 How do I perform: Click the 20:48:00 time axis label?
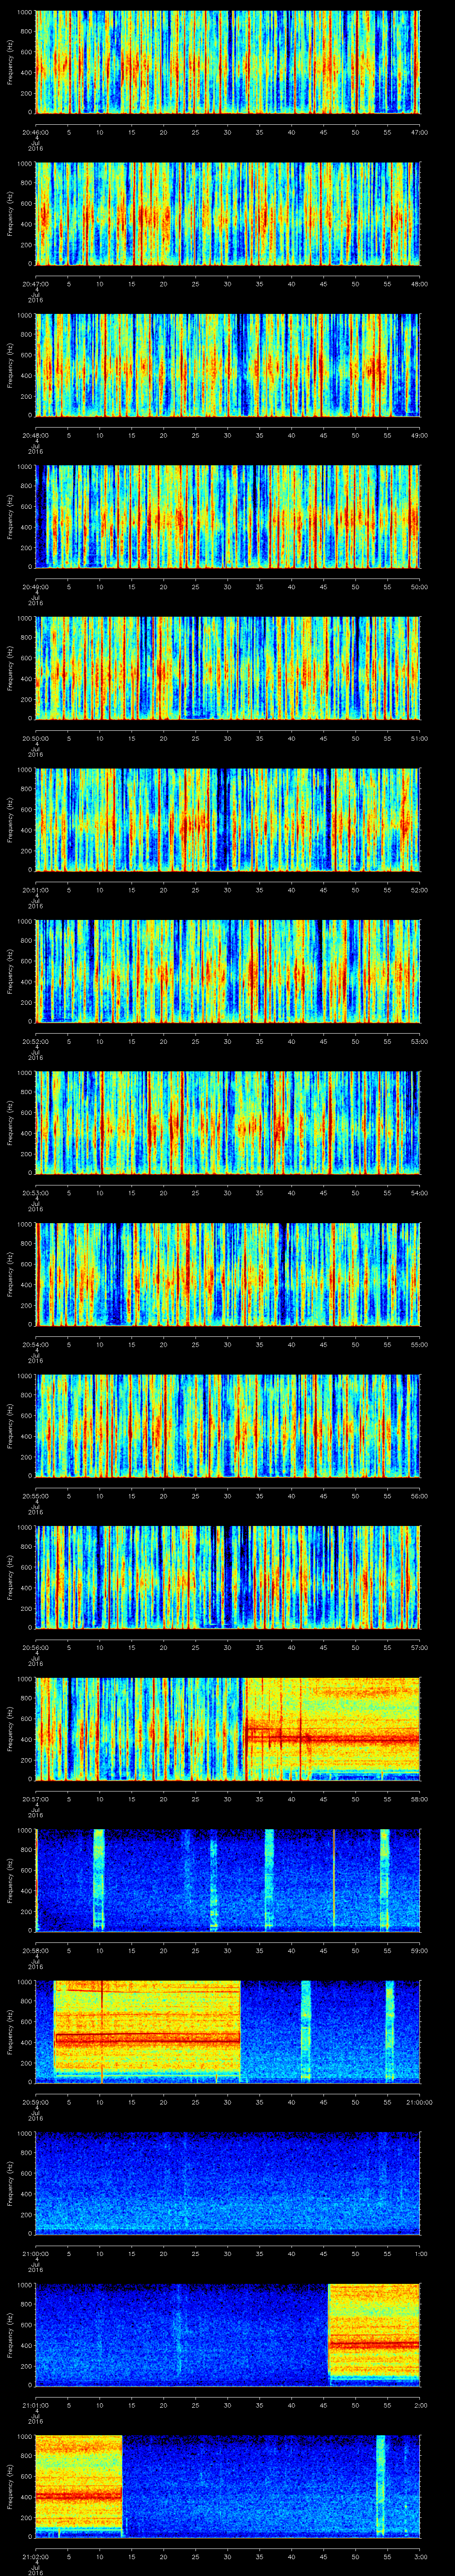[x=35, y=435]
